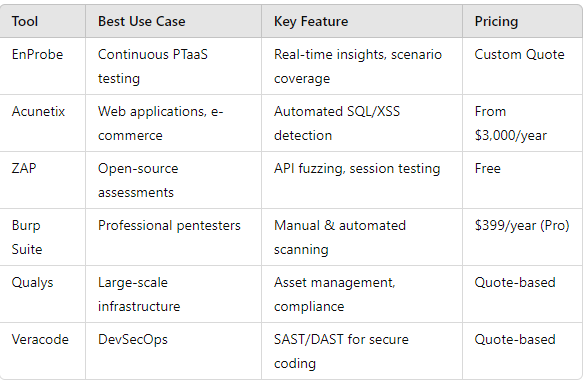Click the Free pricing cell for ZAP
The width and height of the screenshot is (586, 382).
point(487,169)
